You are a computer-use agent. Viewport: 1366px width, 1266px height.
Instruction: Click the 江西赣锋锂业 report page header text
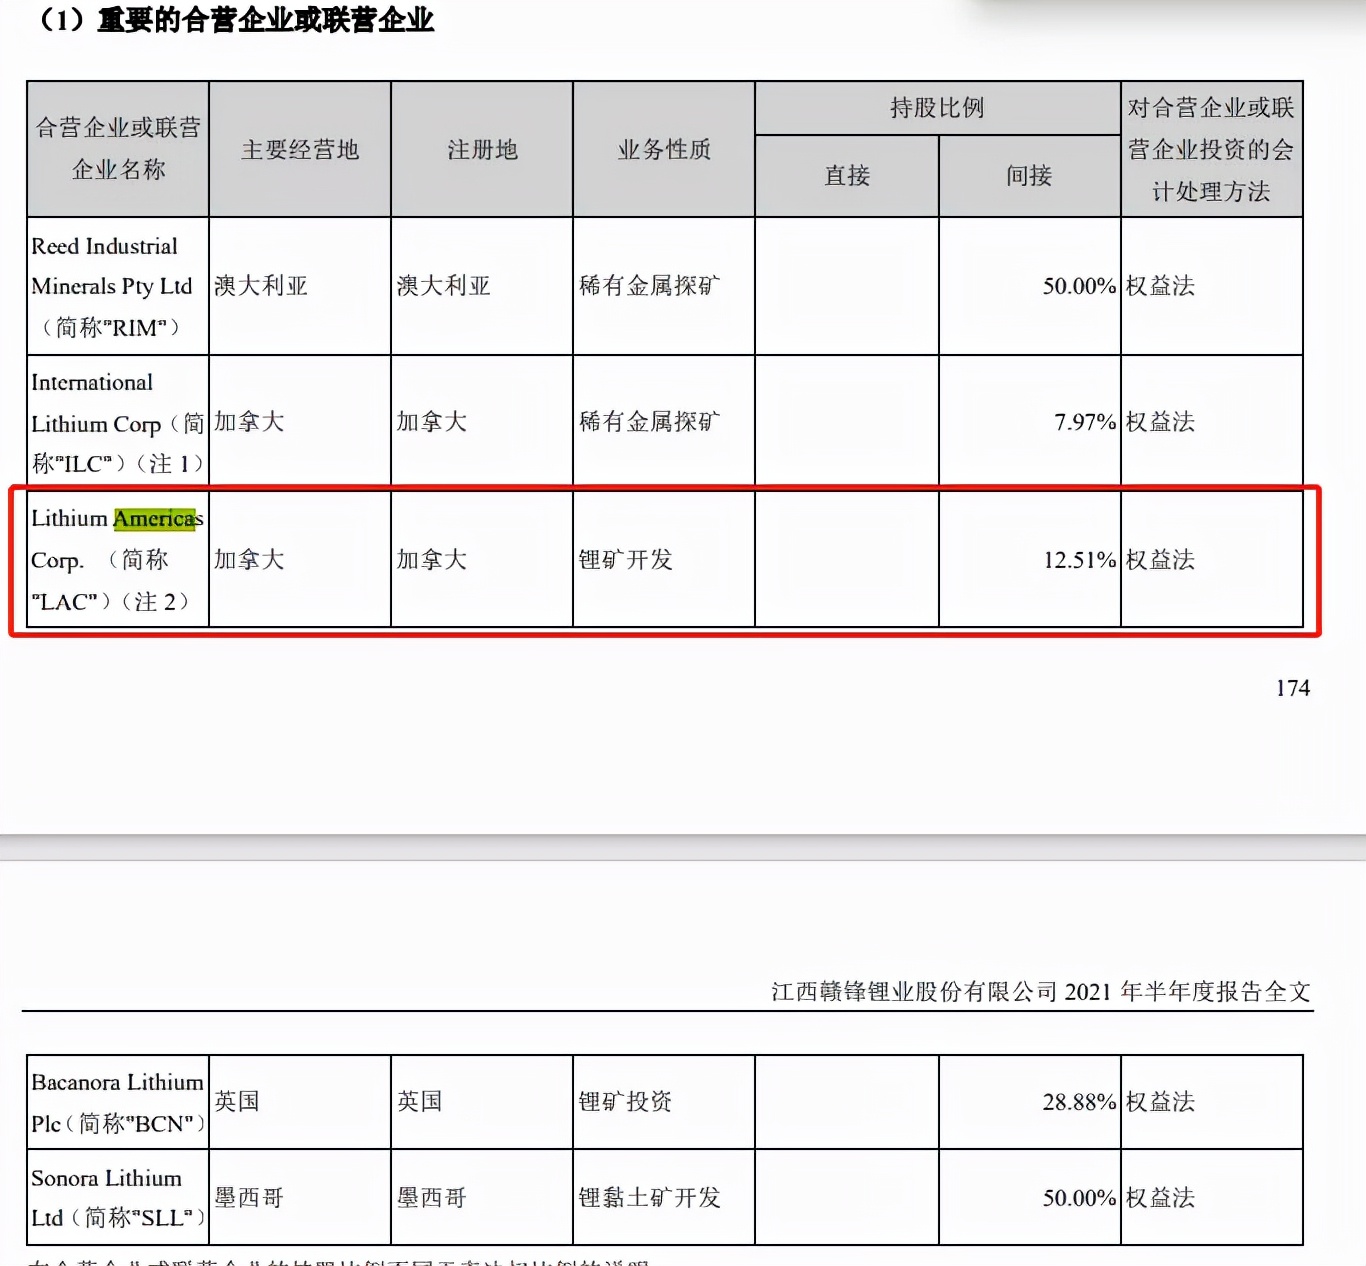point(1040,992)
